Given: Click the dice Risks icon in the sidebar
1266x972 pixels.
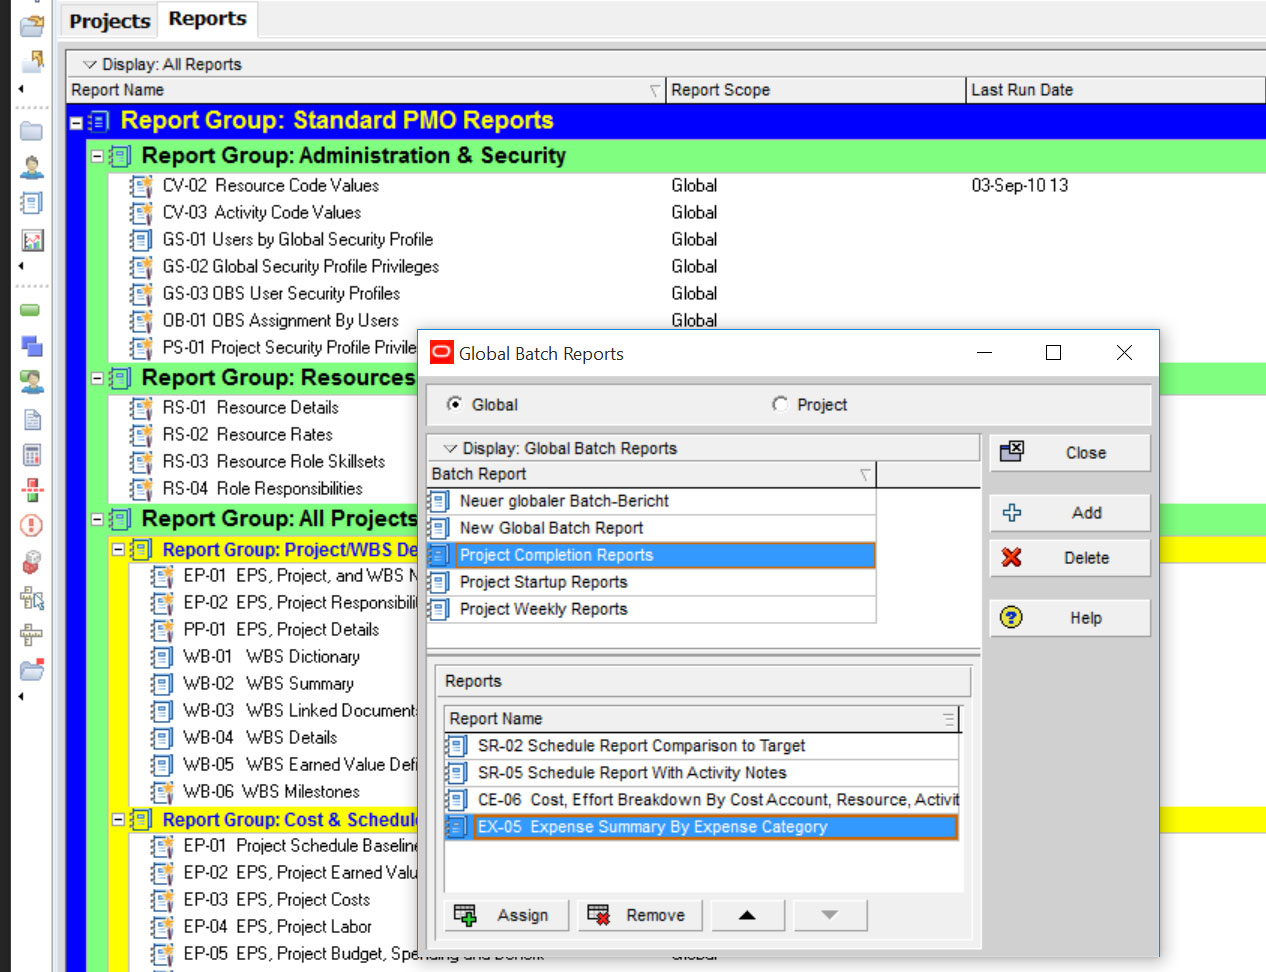Looking at the screenshot, I should pyautogui.click(x=32, y=562).
